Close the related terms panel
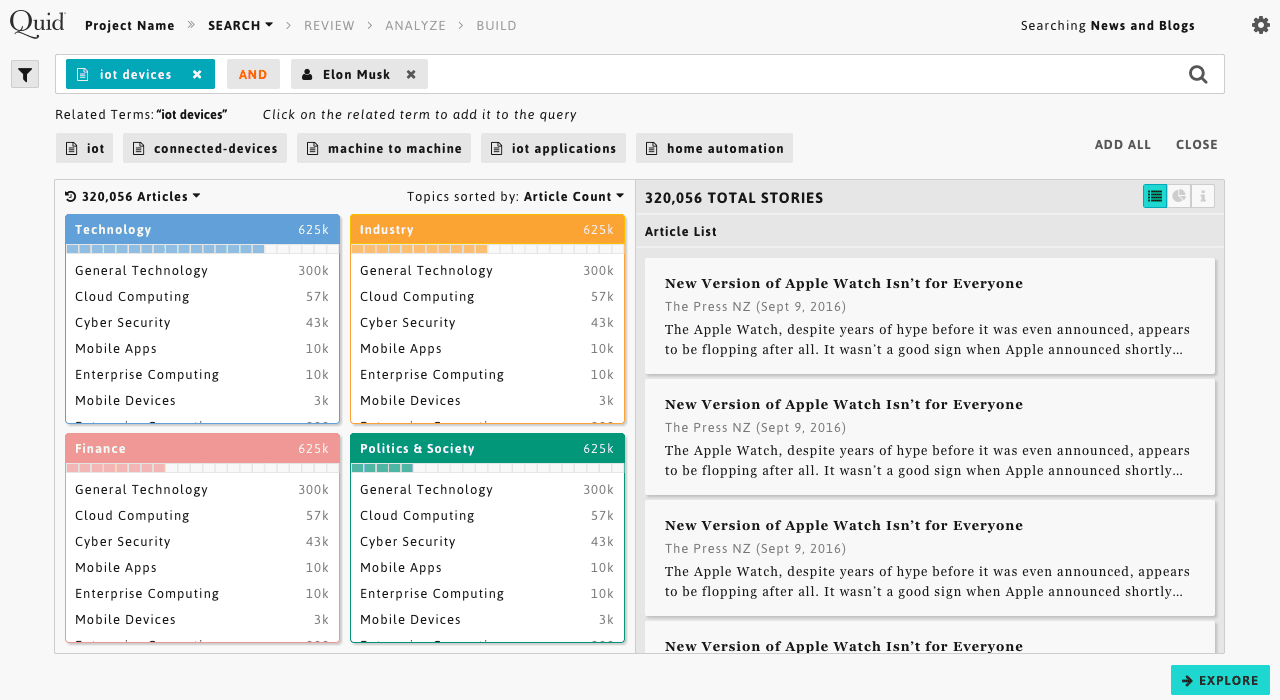This screenshot has height=700, width=1280. click(x=1197, y=145)
